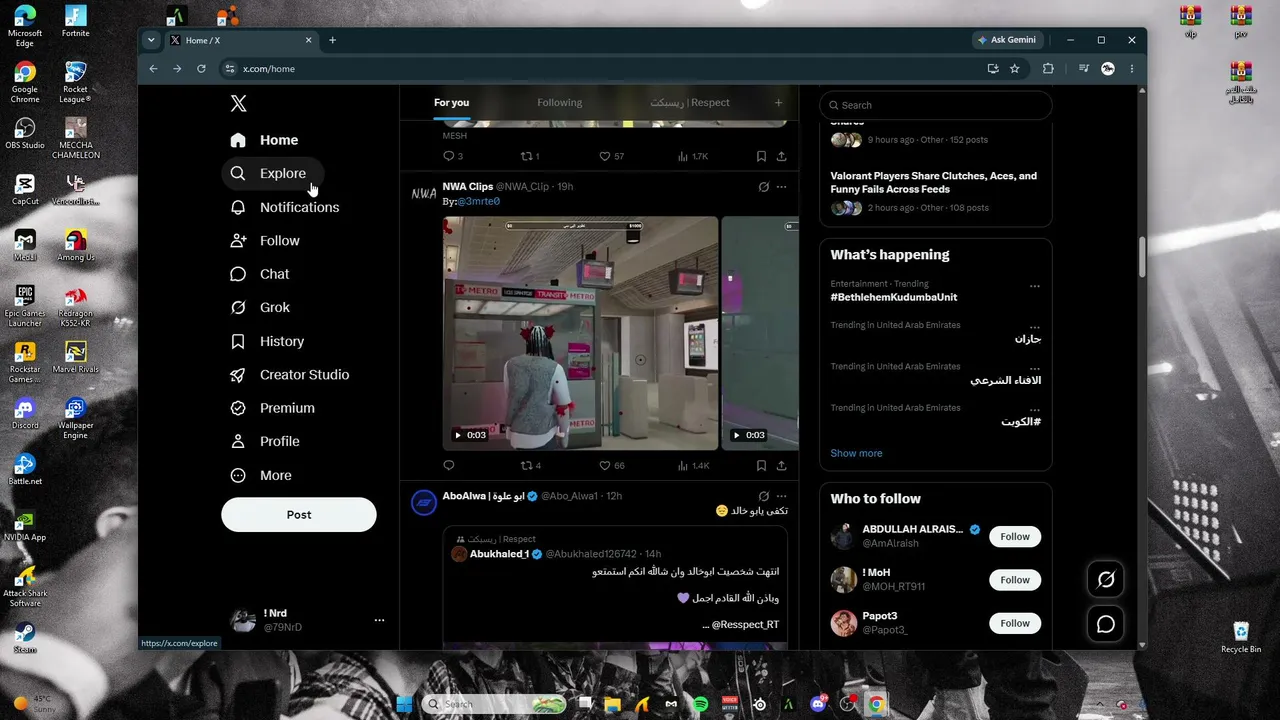The image size is (1280, 720).
Task: View analytics of NWA Clips post
Action: [693, 465]
